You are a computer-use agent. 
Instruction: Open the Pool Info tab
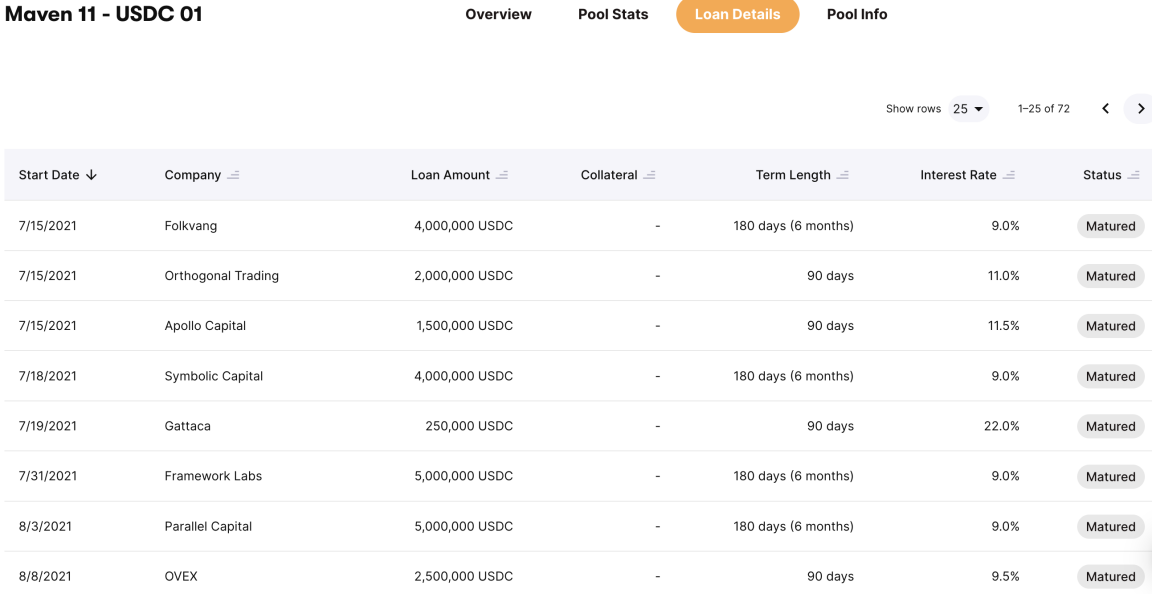click(857, 15)
